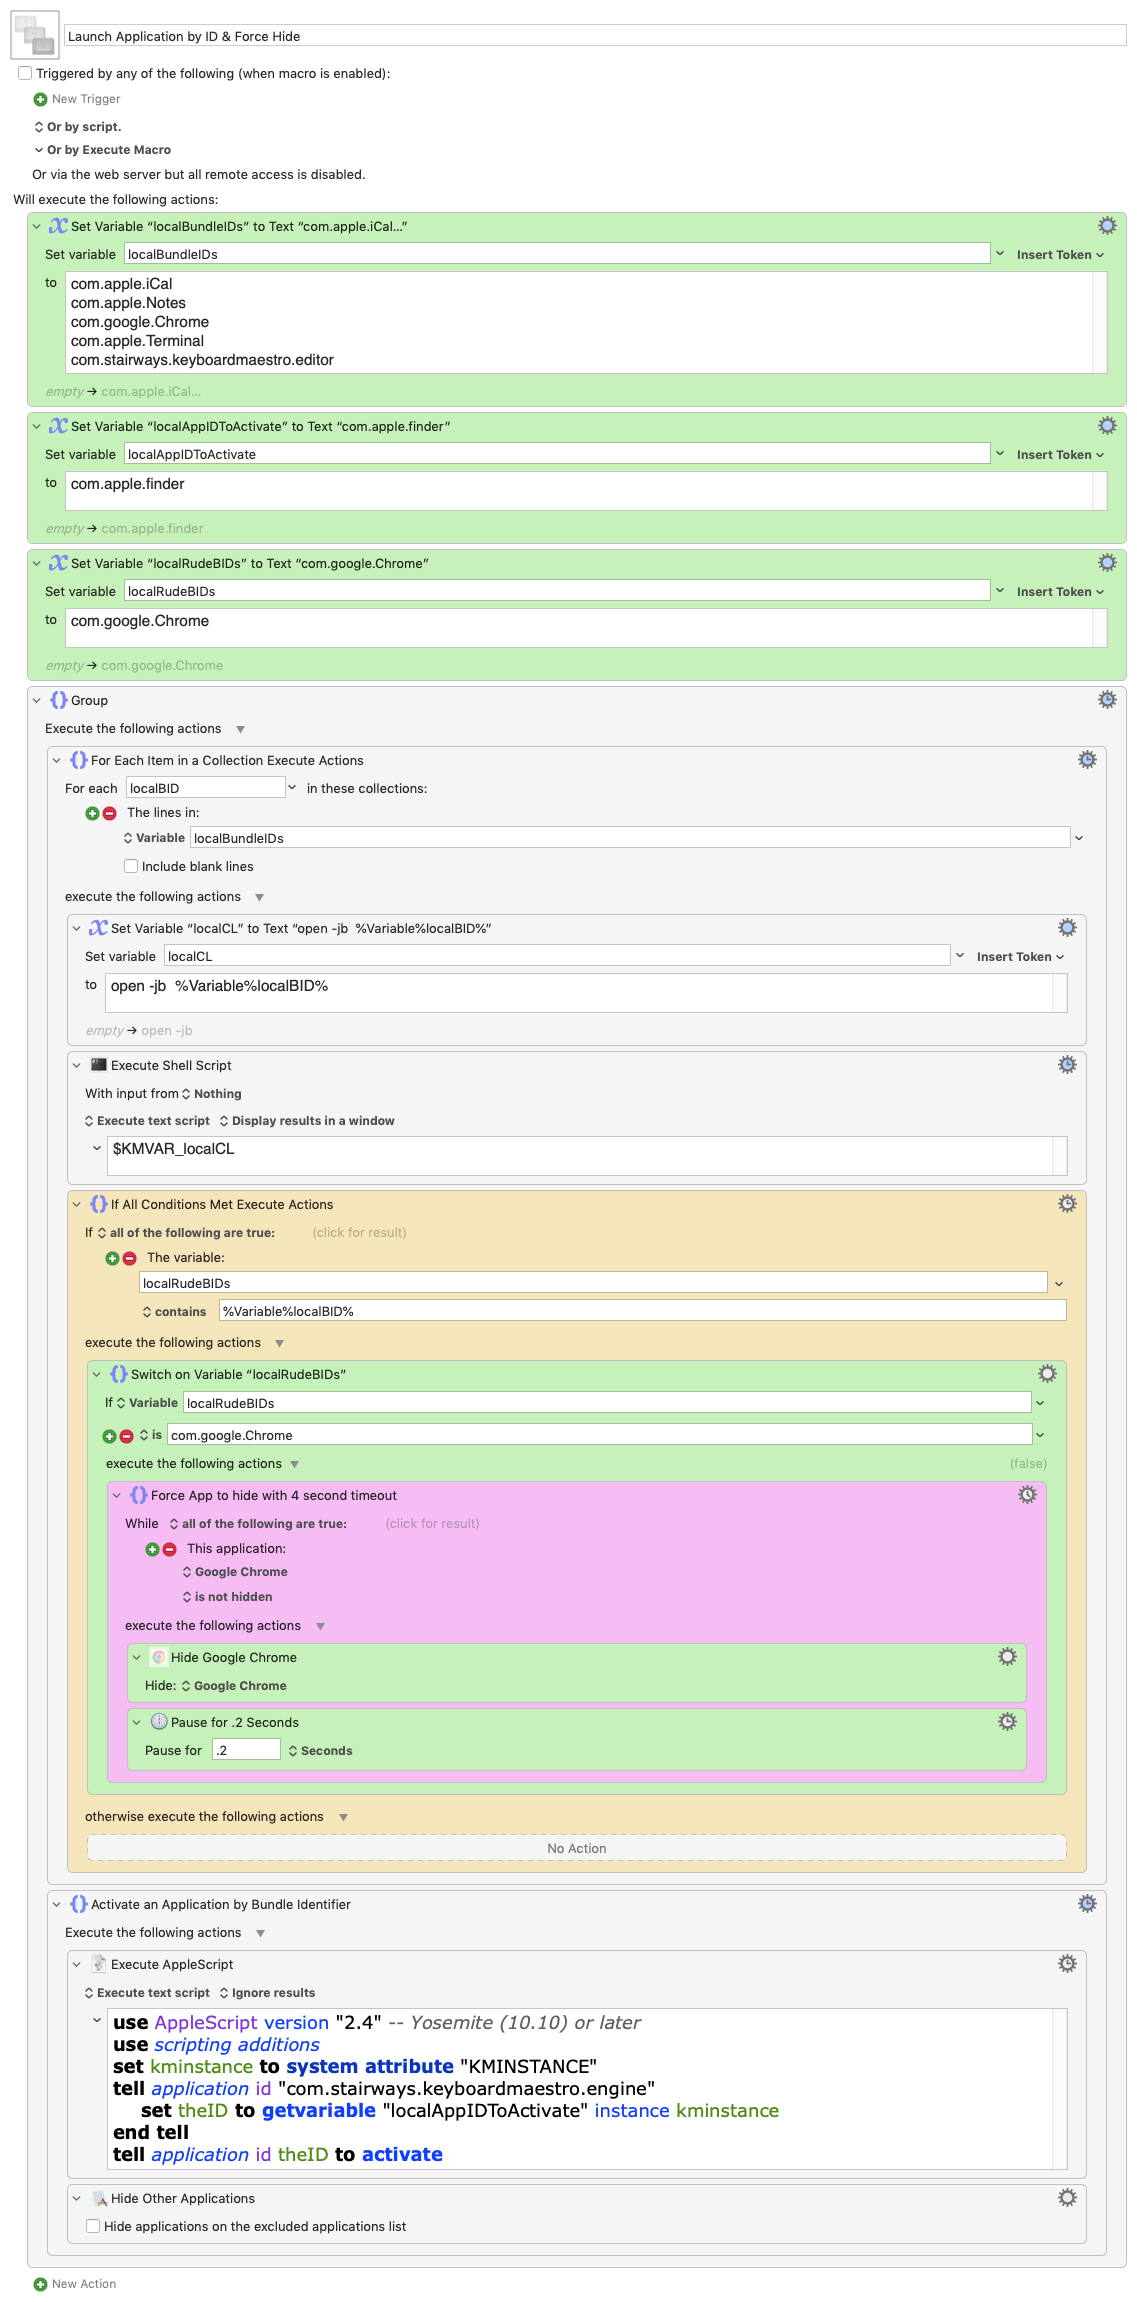Open gear menu for localBundleIDs action

pos(1106,226)
